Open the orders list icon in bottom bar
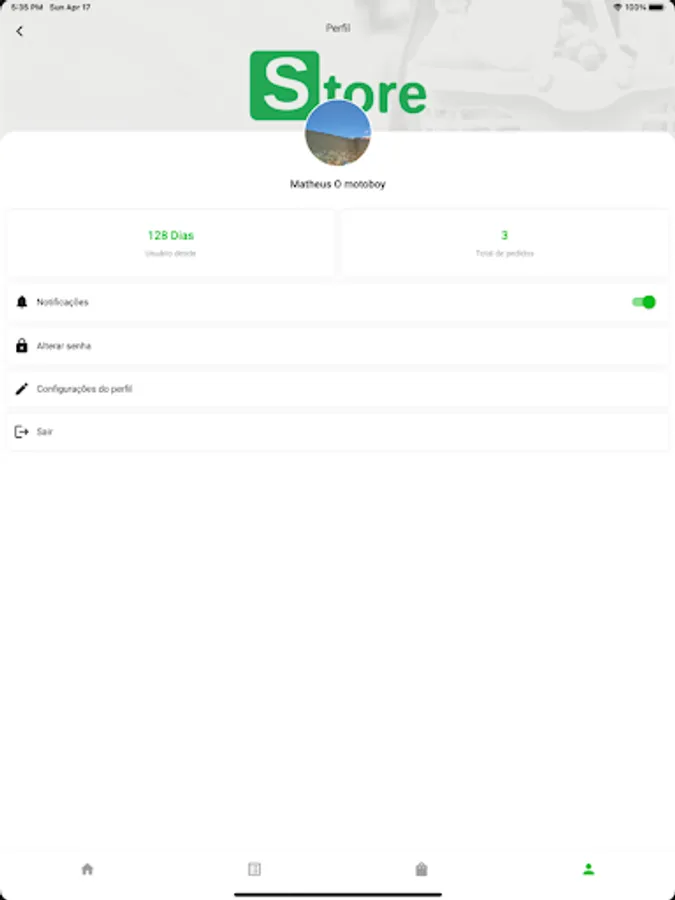 coord(254,869)
